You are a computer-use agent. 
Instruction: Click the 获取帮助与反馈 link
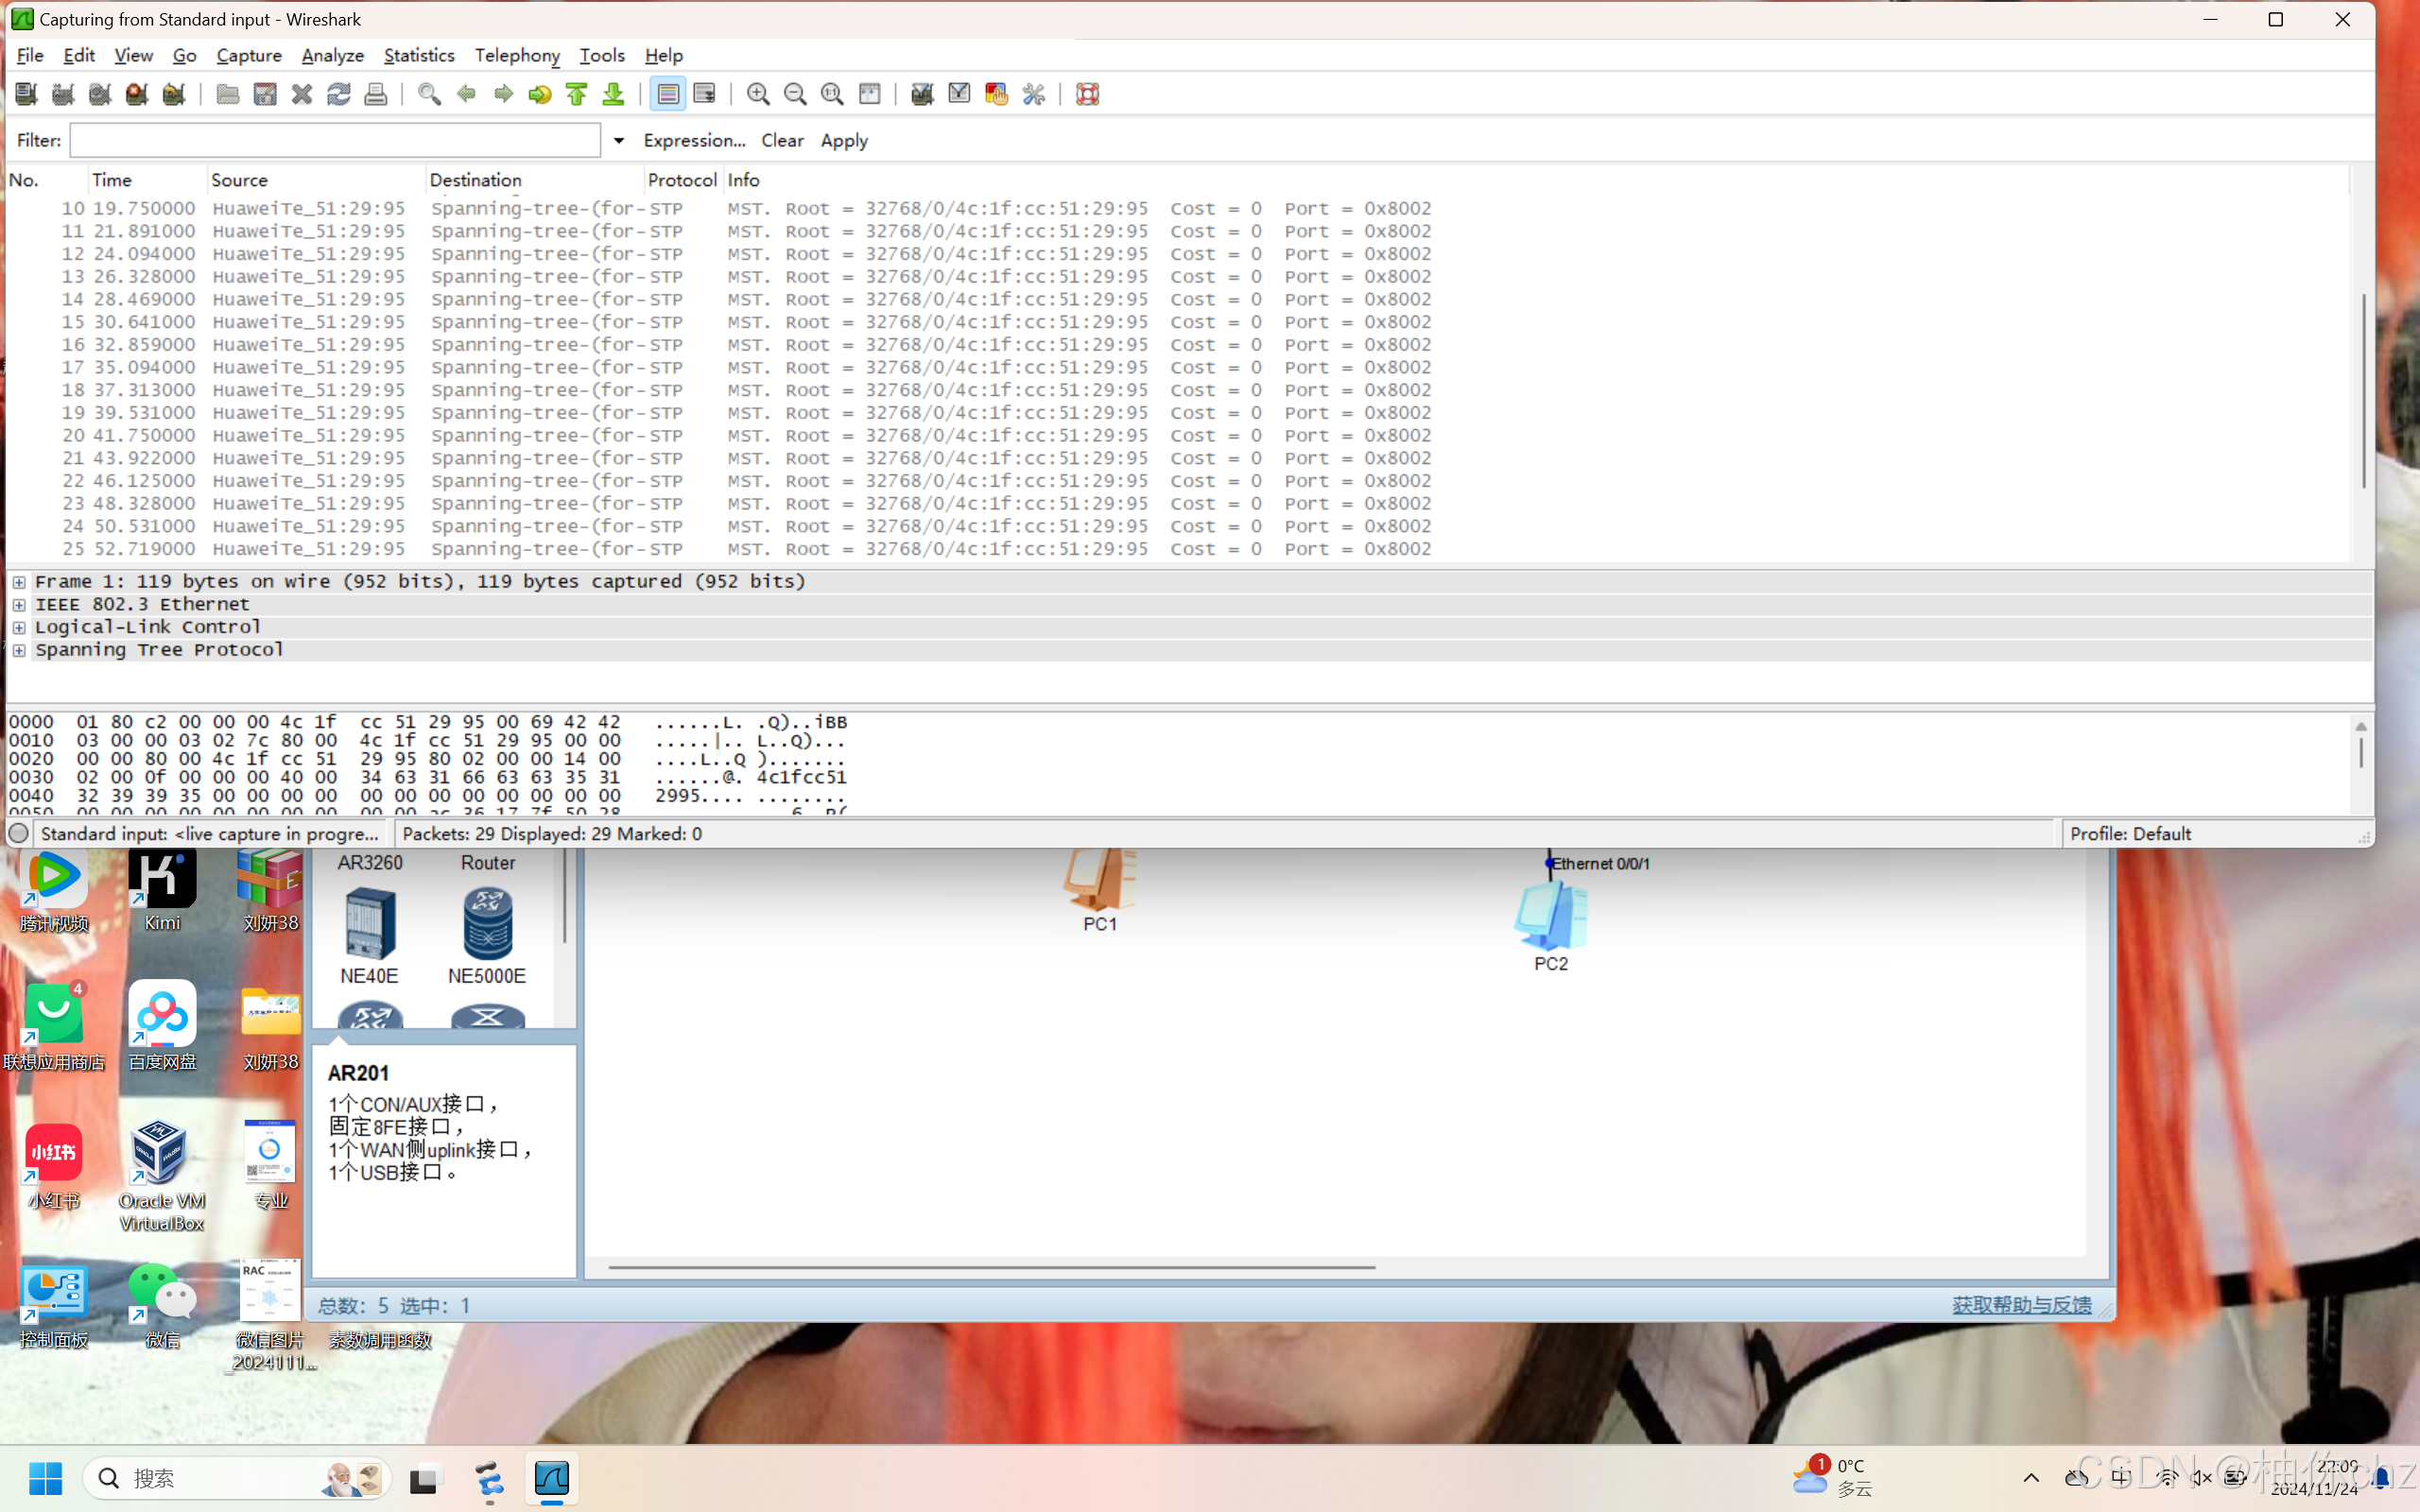2021,1305
